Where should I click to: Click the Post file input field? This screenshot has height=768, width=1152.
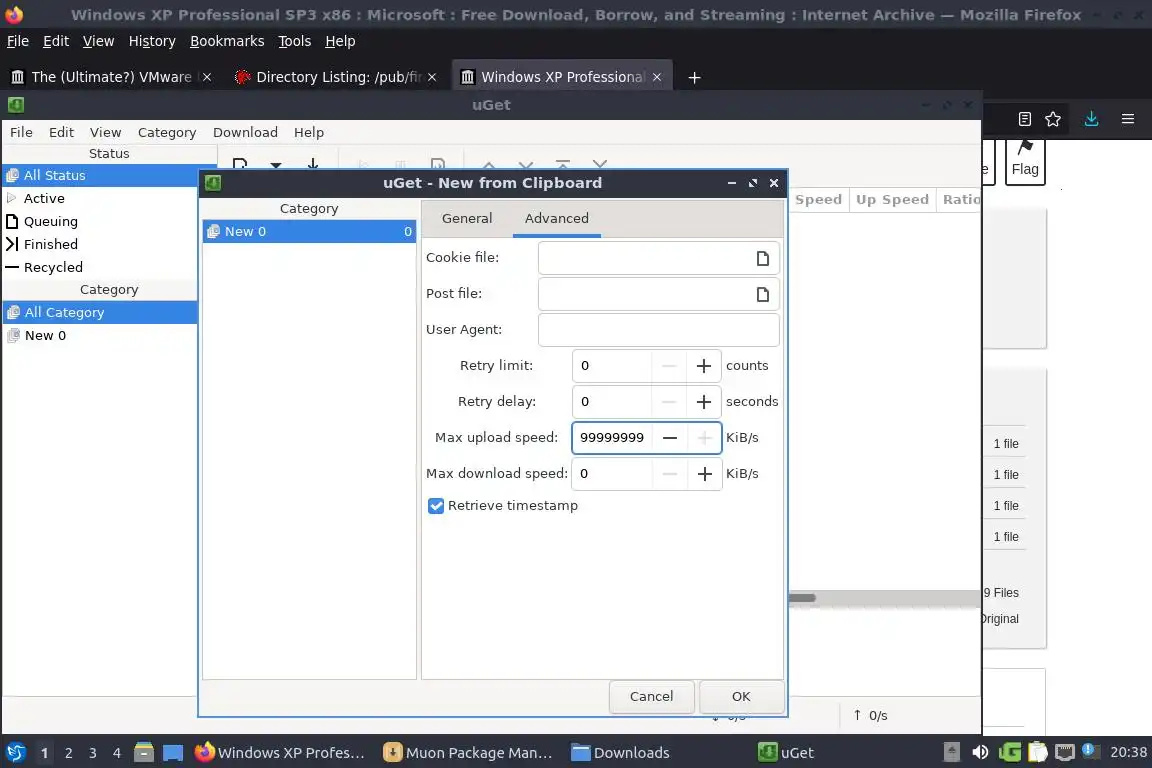[x=647, y=294]
